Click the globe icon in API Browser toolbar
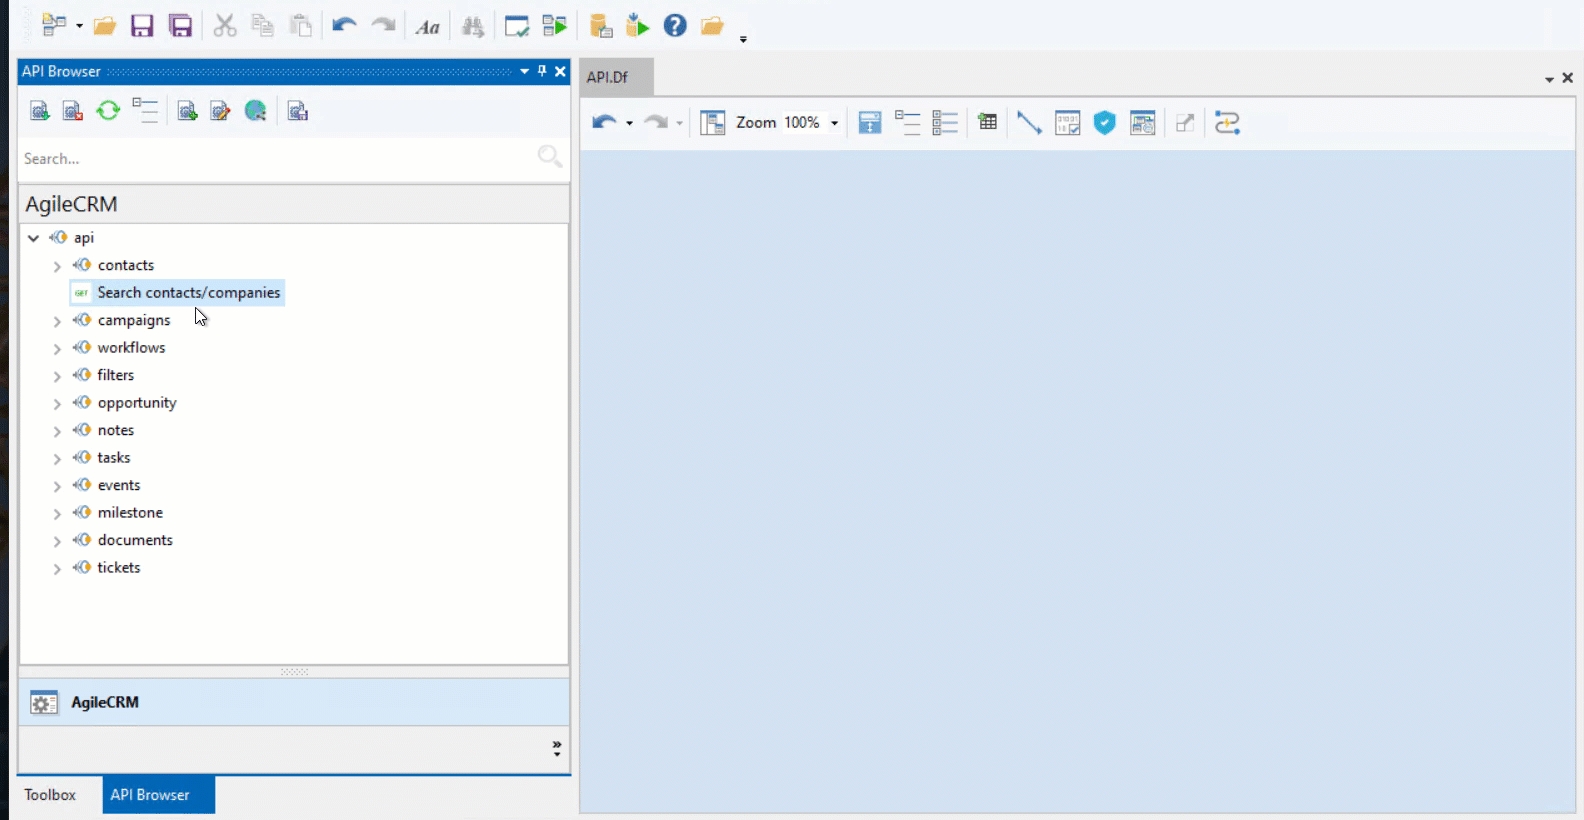Screen dimensions: 1584x820 pos(256,111)
